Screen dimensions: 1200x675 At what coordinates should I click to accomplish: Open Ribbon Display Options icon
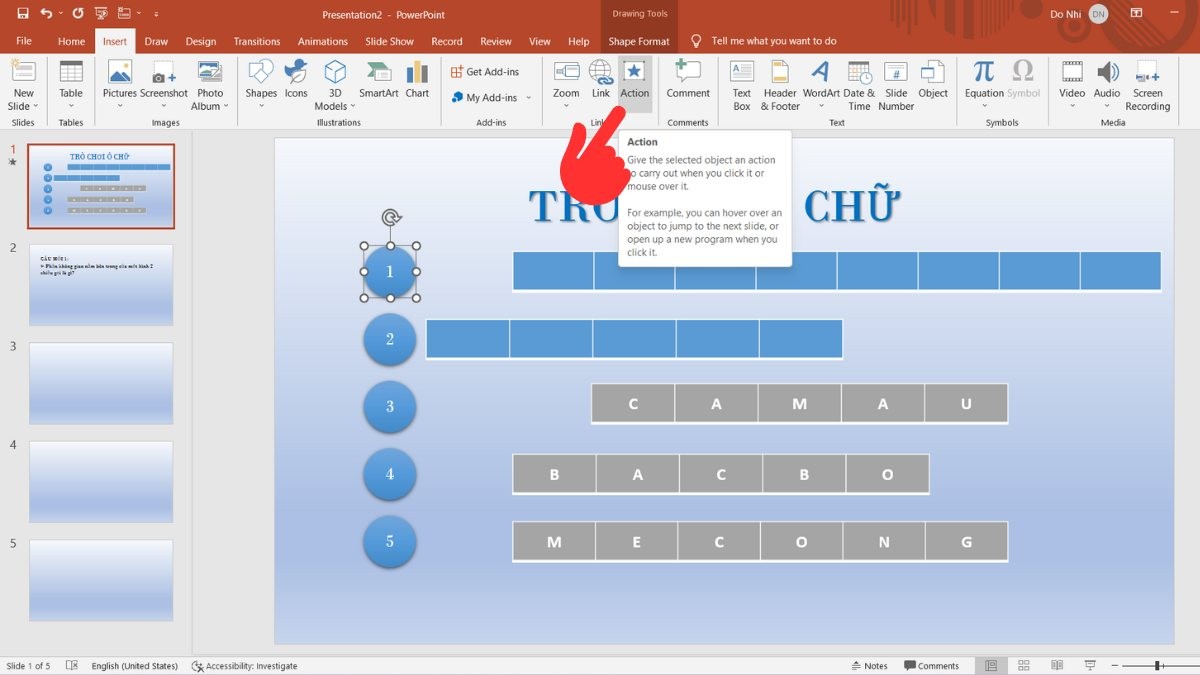point(1136,14)
